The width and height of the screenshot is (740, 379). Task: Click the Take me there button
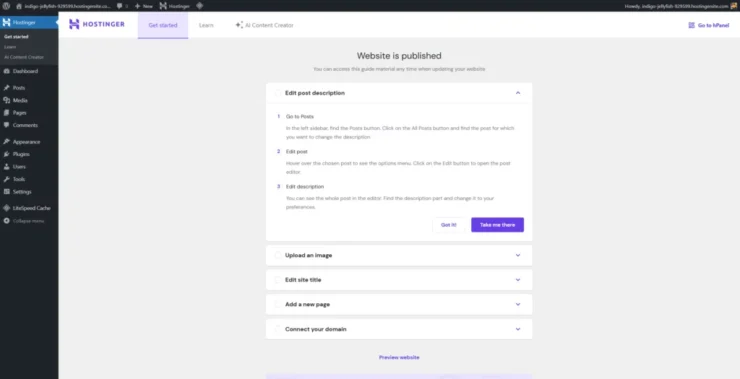(497, 225)
